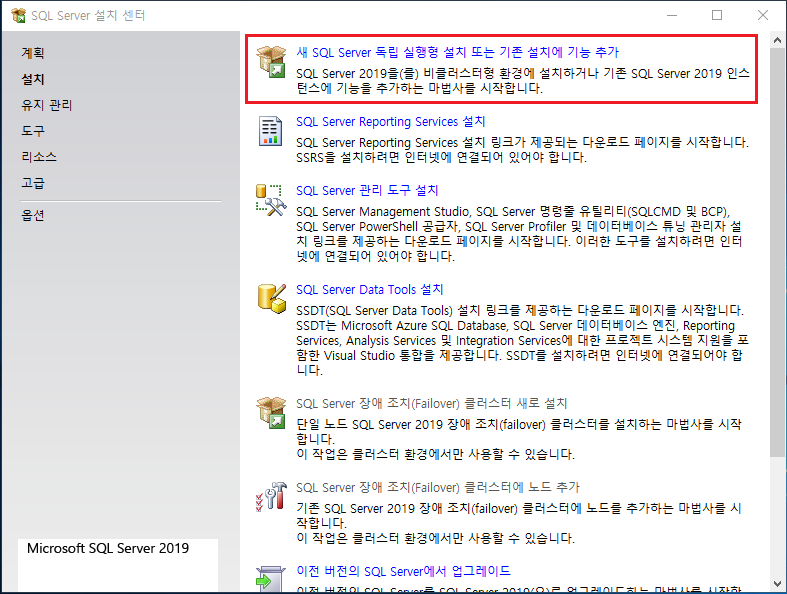This screenshot has height=594, width=787.
Task: Click the scrollbar up arrow
Action: (x=777, y=40)
